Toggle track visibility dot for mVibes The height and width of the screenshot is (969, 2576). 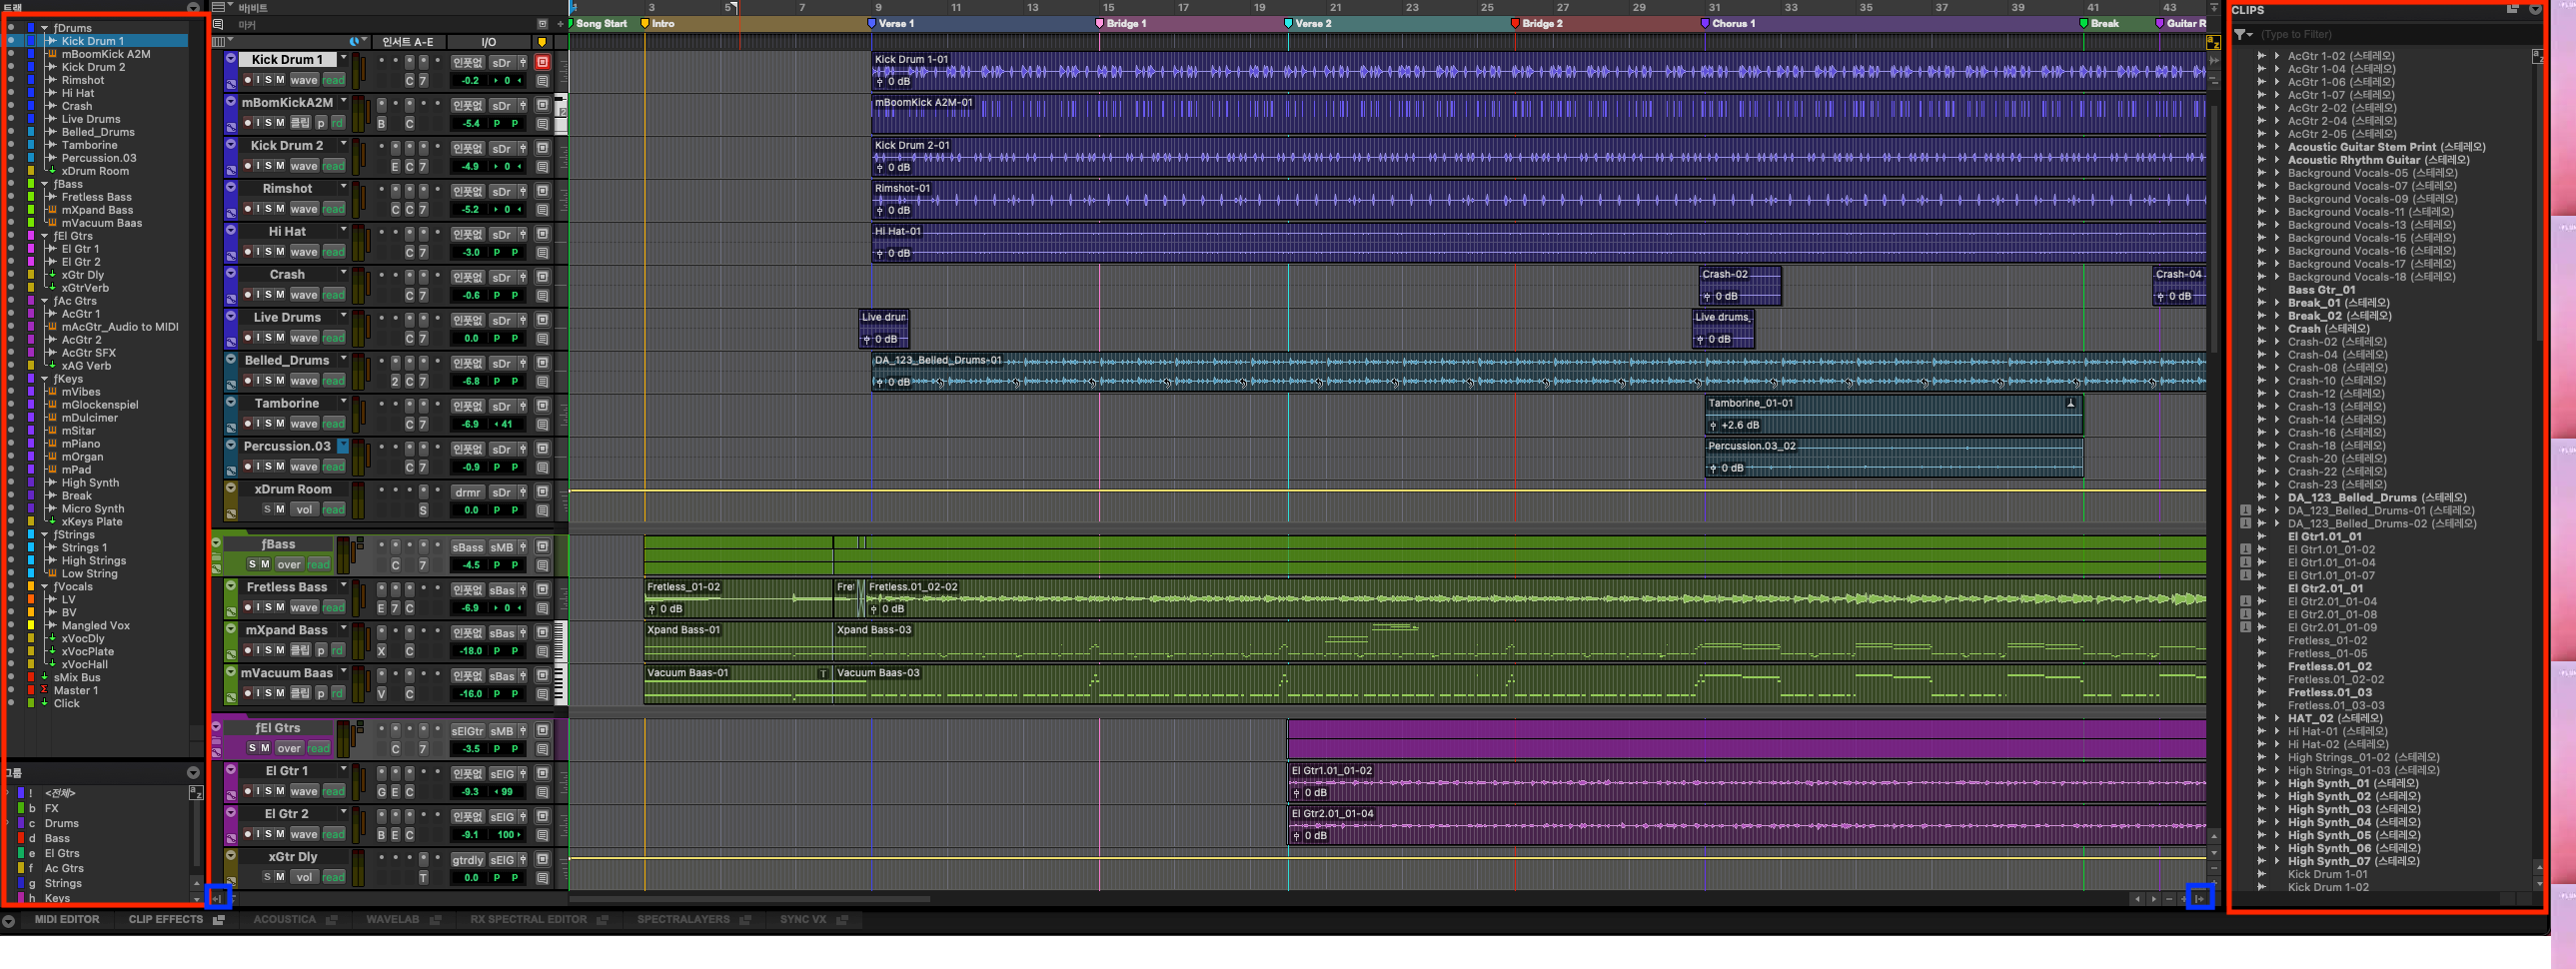pos(11,392)
